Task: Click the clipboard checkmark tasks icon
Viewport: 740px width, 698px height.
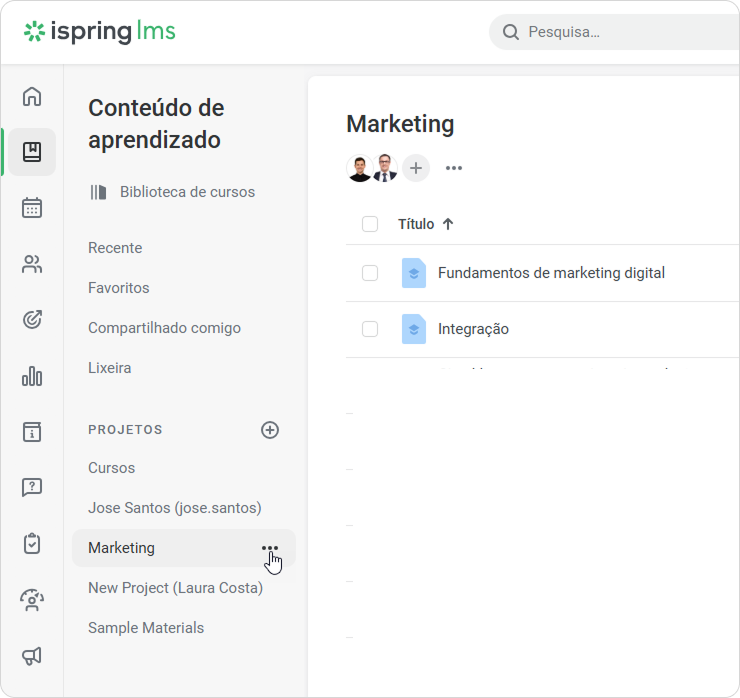Action: [32, 544]
